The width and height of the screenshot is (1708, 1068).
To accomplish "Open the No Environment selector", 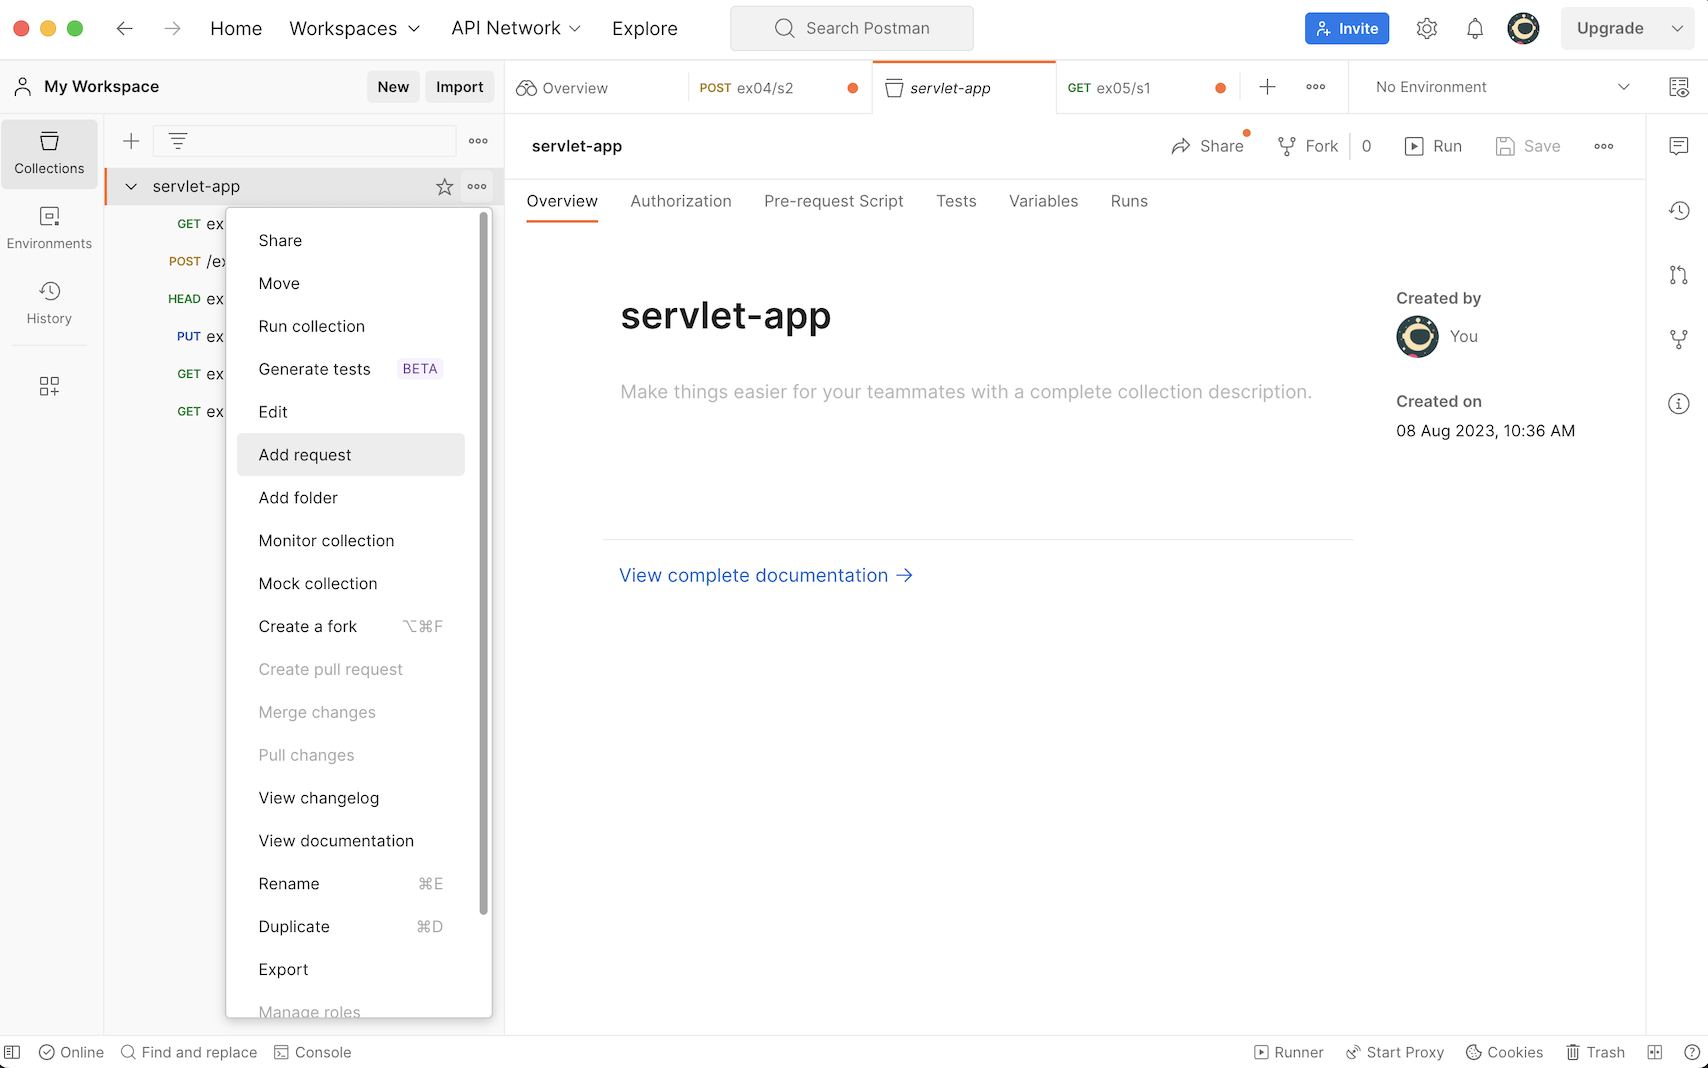I will pyautogui.click(x=1502, y=87).
